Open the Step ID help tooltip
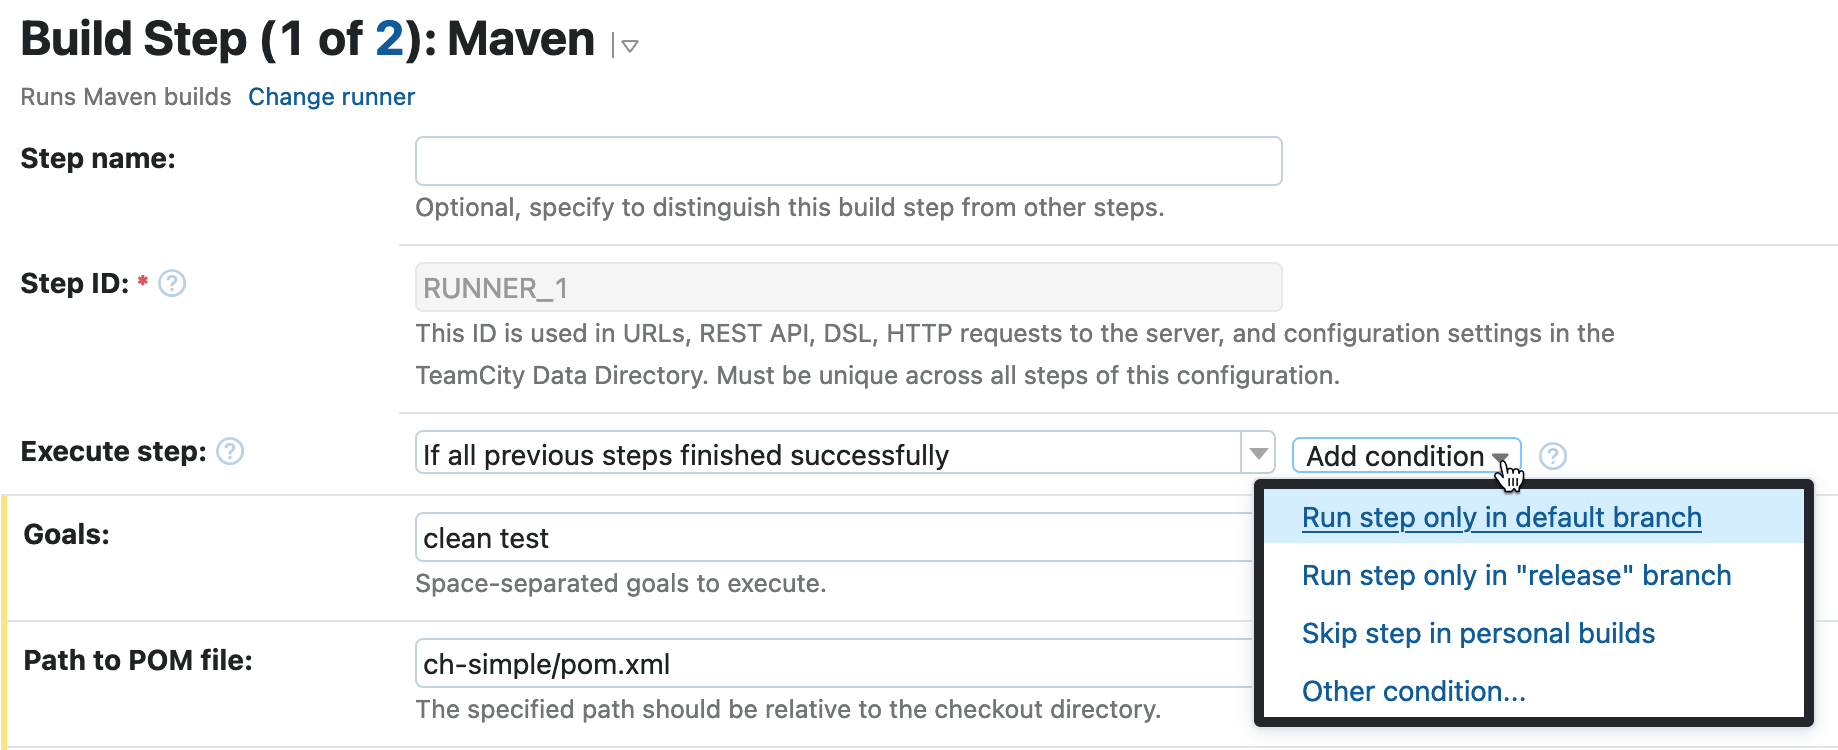The width and height of the screenshot is (1838, 750). (171, 284)
